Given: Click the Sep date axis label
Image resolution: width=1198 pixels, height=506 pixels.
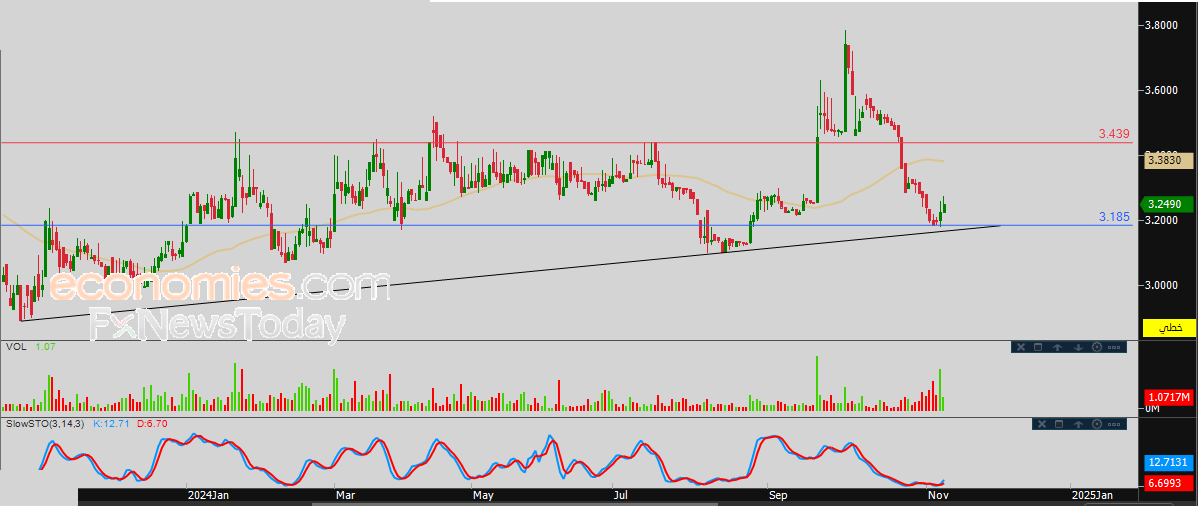Looking at the screenshot, I should 779,495.
